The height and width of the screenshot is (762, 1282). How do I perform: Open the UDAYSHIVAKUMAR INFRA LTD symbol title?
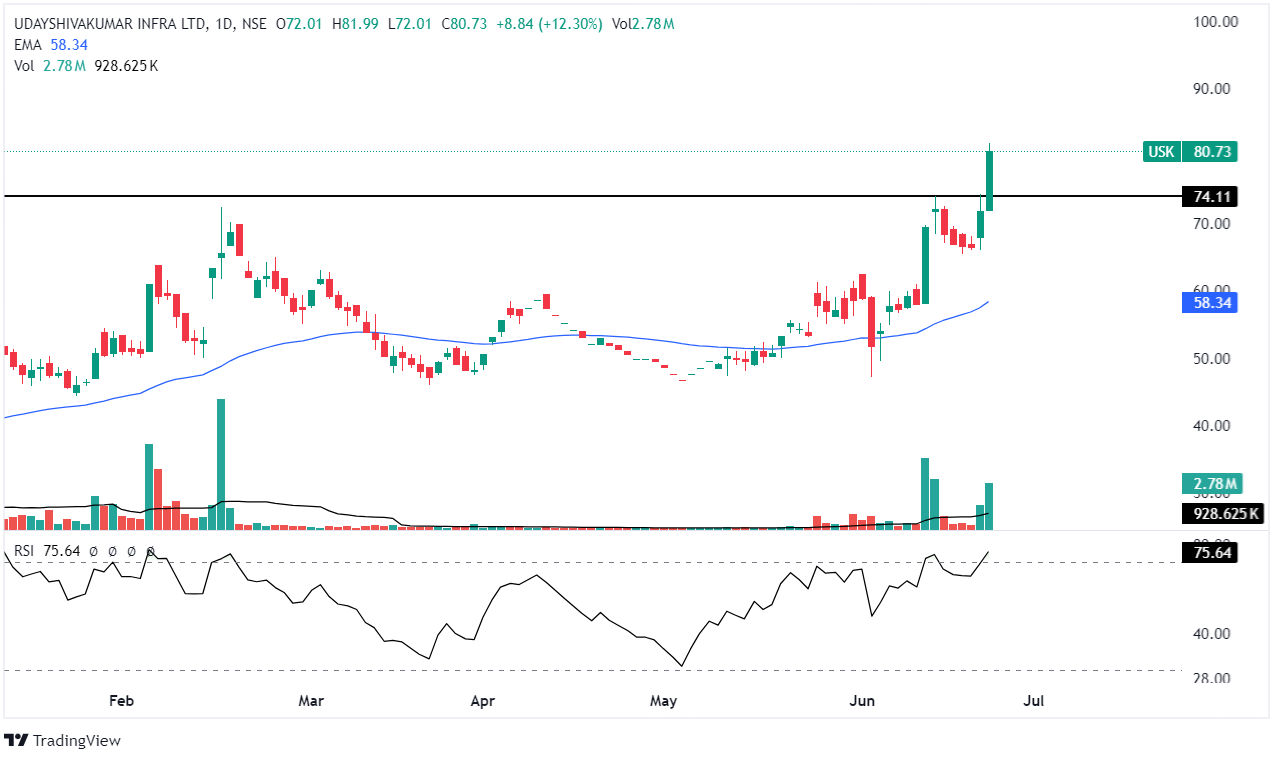(105, 23)
